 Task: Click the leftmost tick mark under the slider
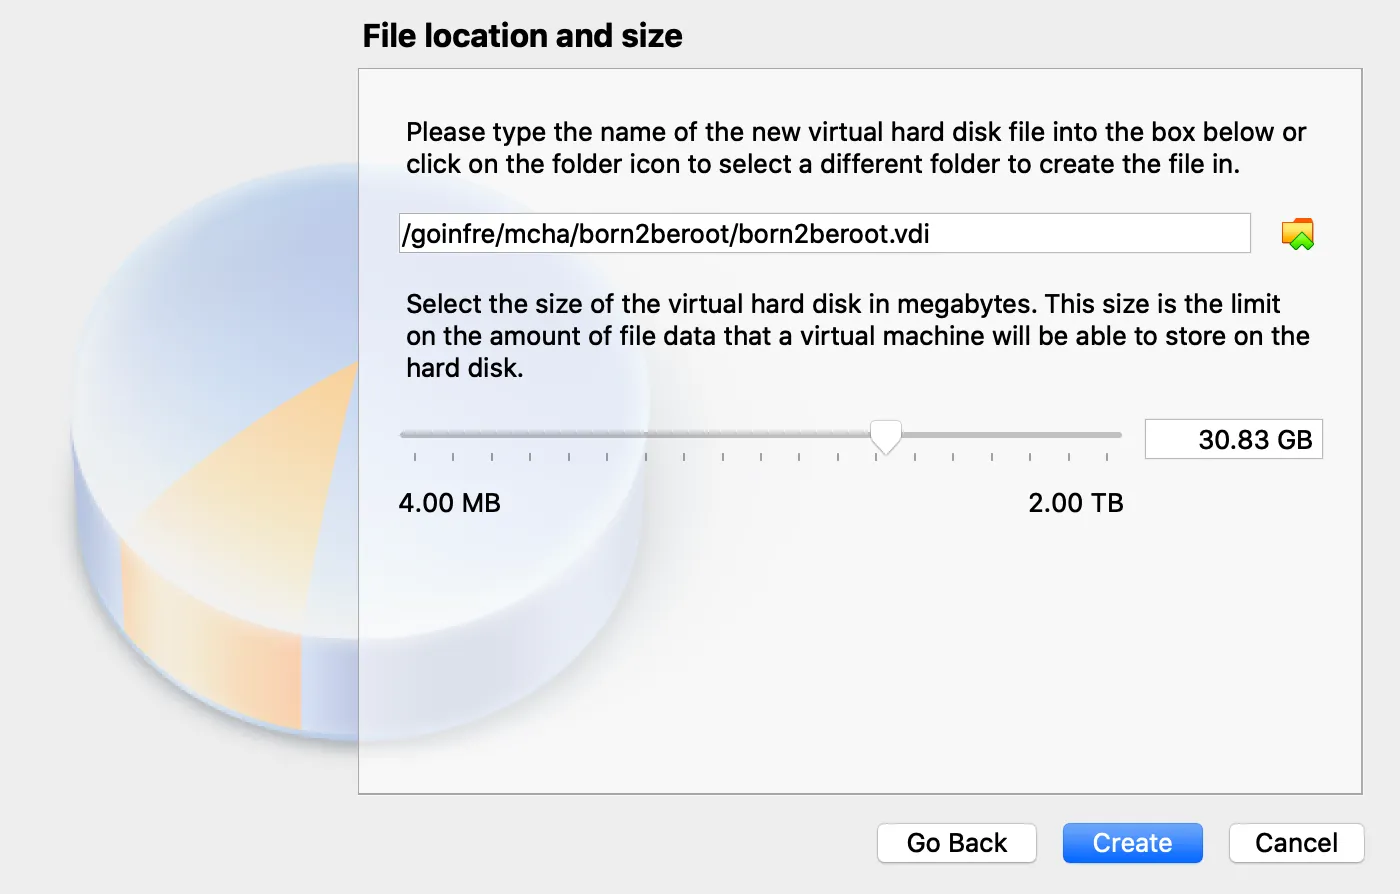pos(415,457)
